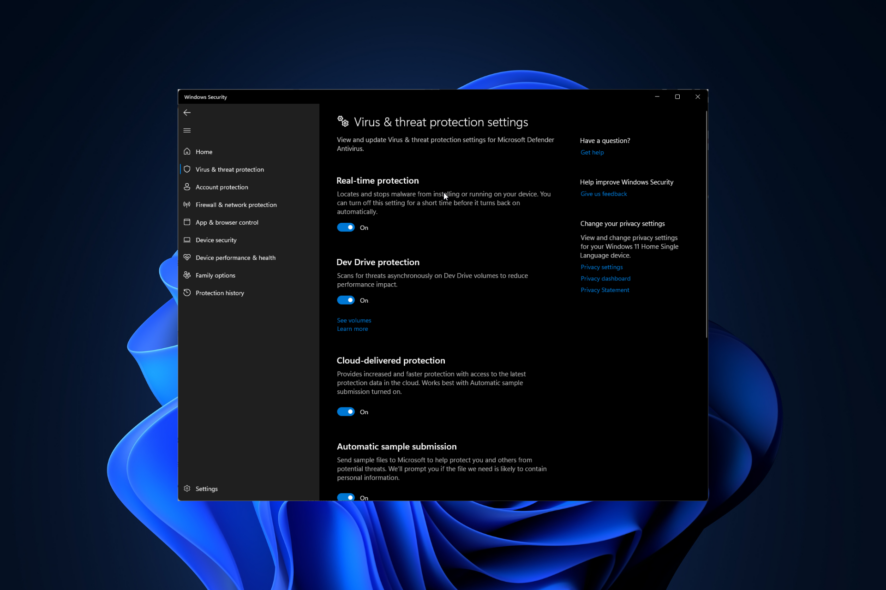Select the App & browser control icon

coord(187,222)
